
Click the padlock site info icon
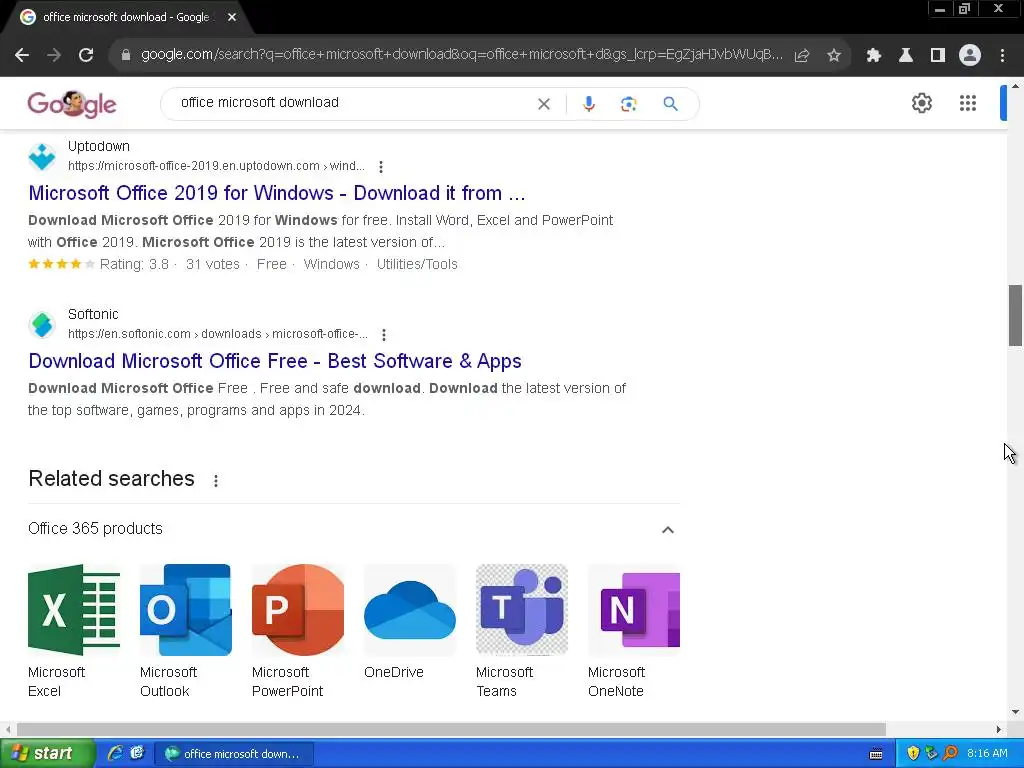(x=126, y=55)
